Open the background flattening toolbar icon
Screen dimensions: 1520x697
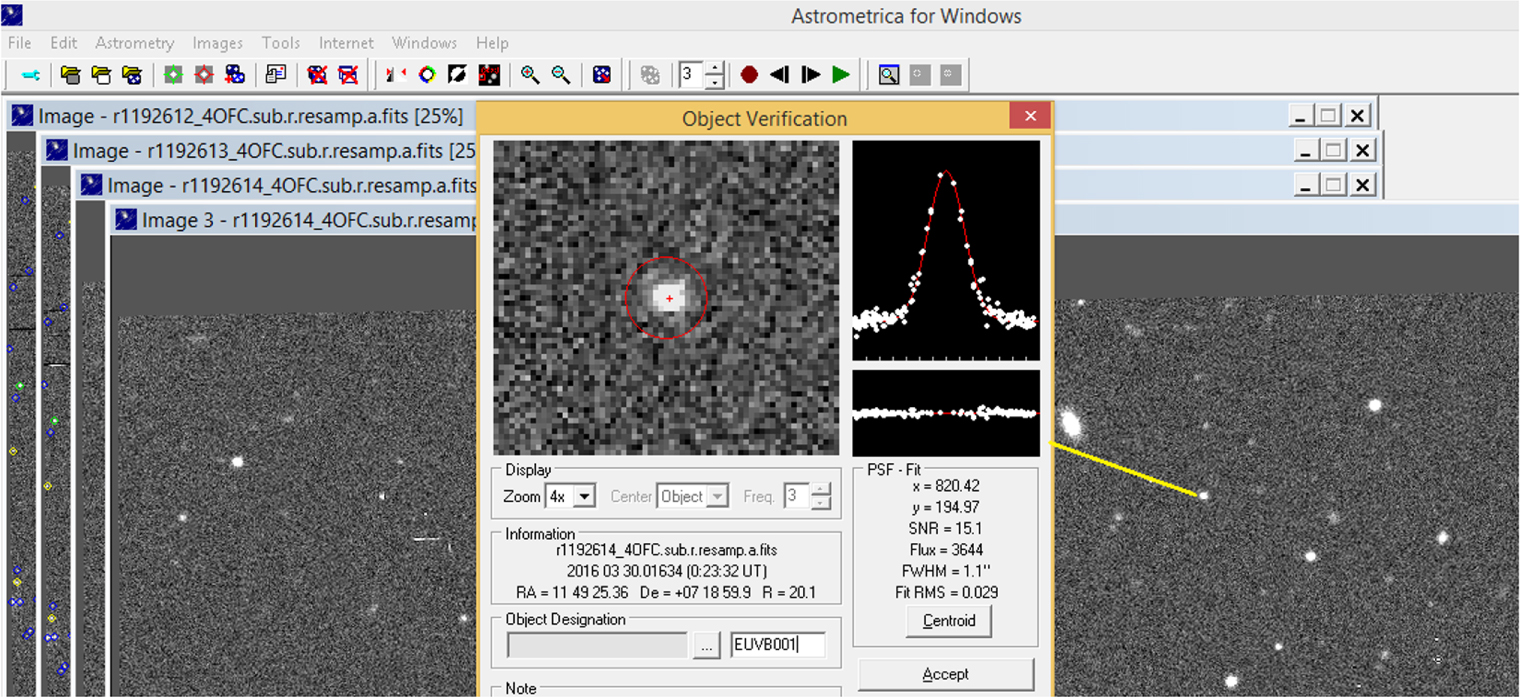(x=458, y=74)
